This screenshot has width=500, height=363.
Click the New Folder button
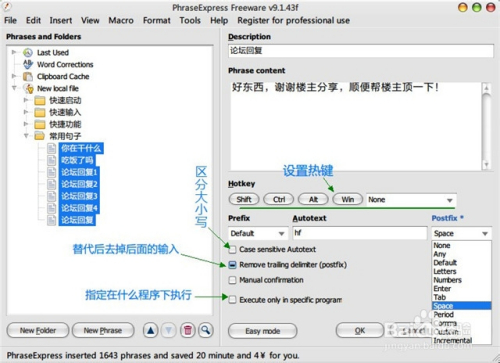38,330
